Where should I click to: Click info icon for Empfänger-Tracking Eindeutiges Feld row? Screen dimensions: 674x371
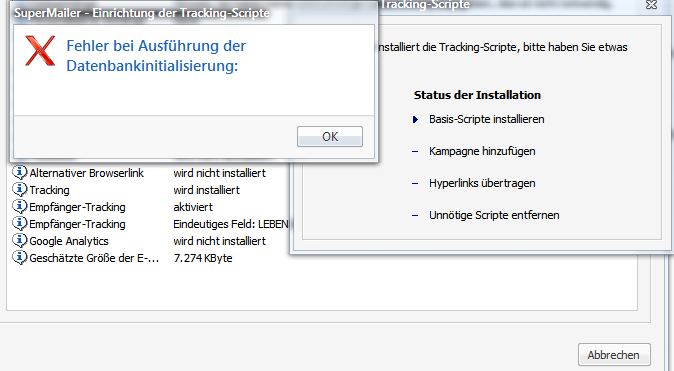pyautogui.click(x=19, y=224)
